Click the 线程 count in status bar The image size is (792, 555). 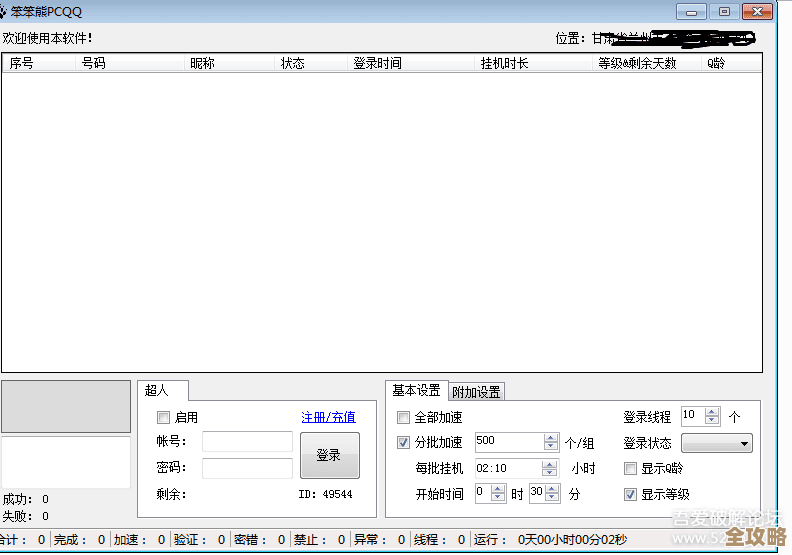pos(439,540)
